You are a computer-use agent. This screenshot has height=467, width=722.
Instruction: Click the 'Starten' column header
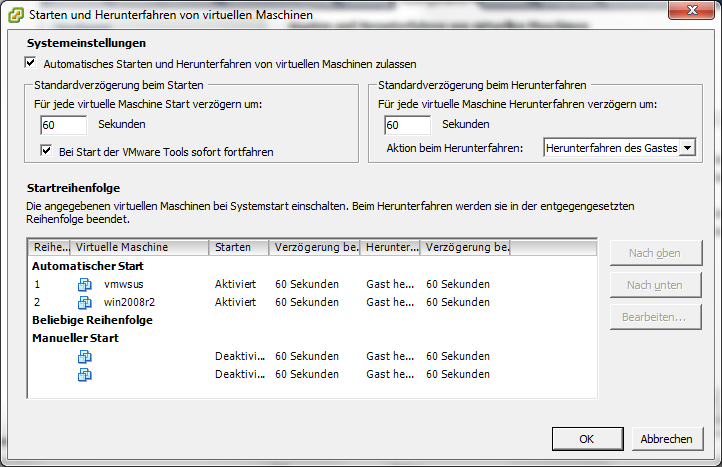(x=238, y=247)
